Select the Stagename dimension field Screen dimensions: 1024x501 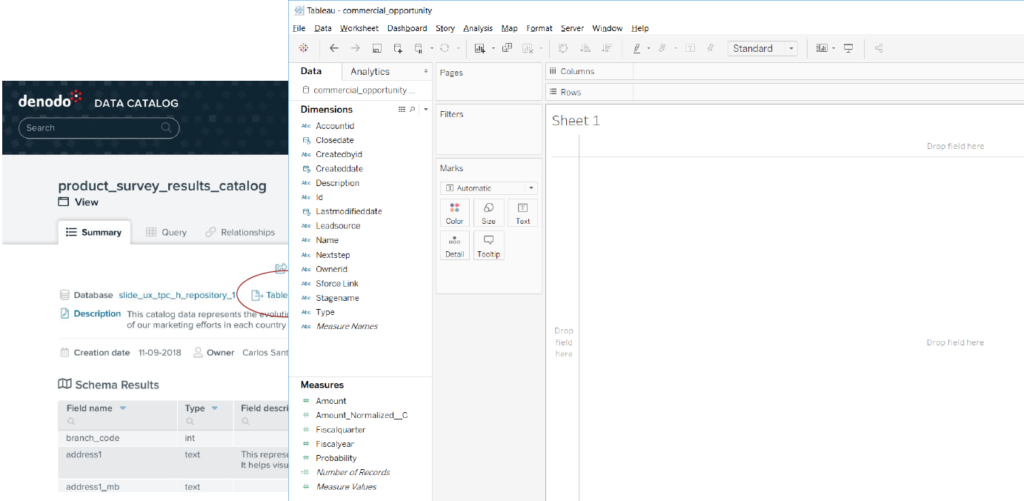[337, 298]
